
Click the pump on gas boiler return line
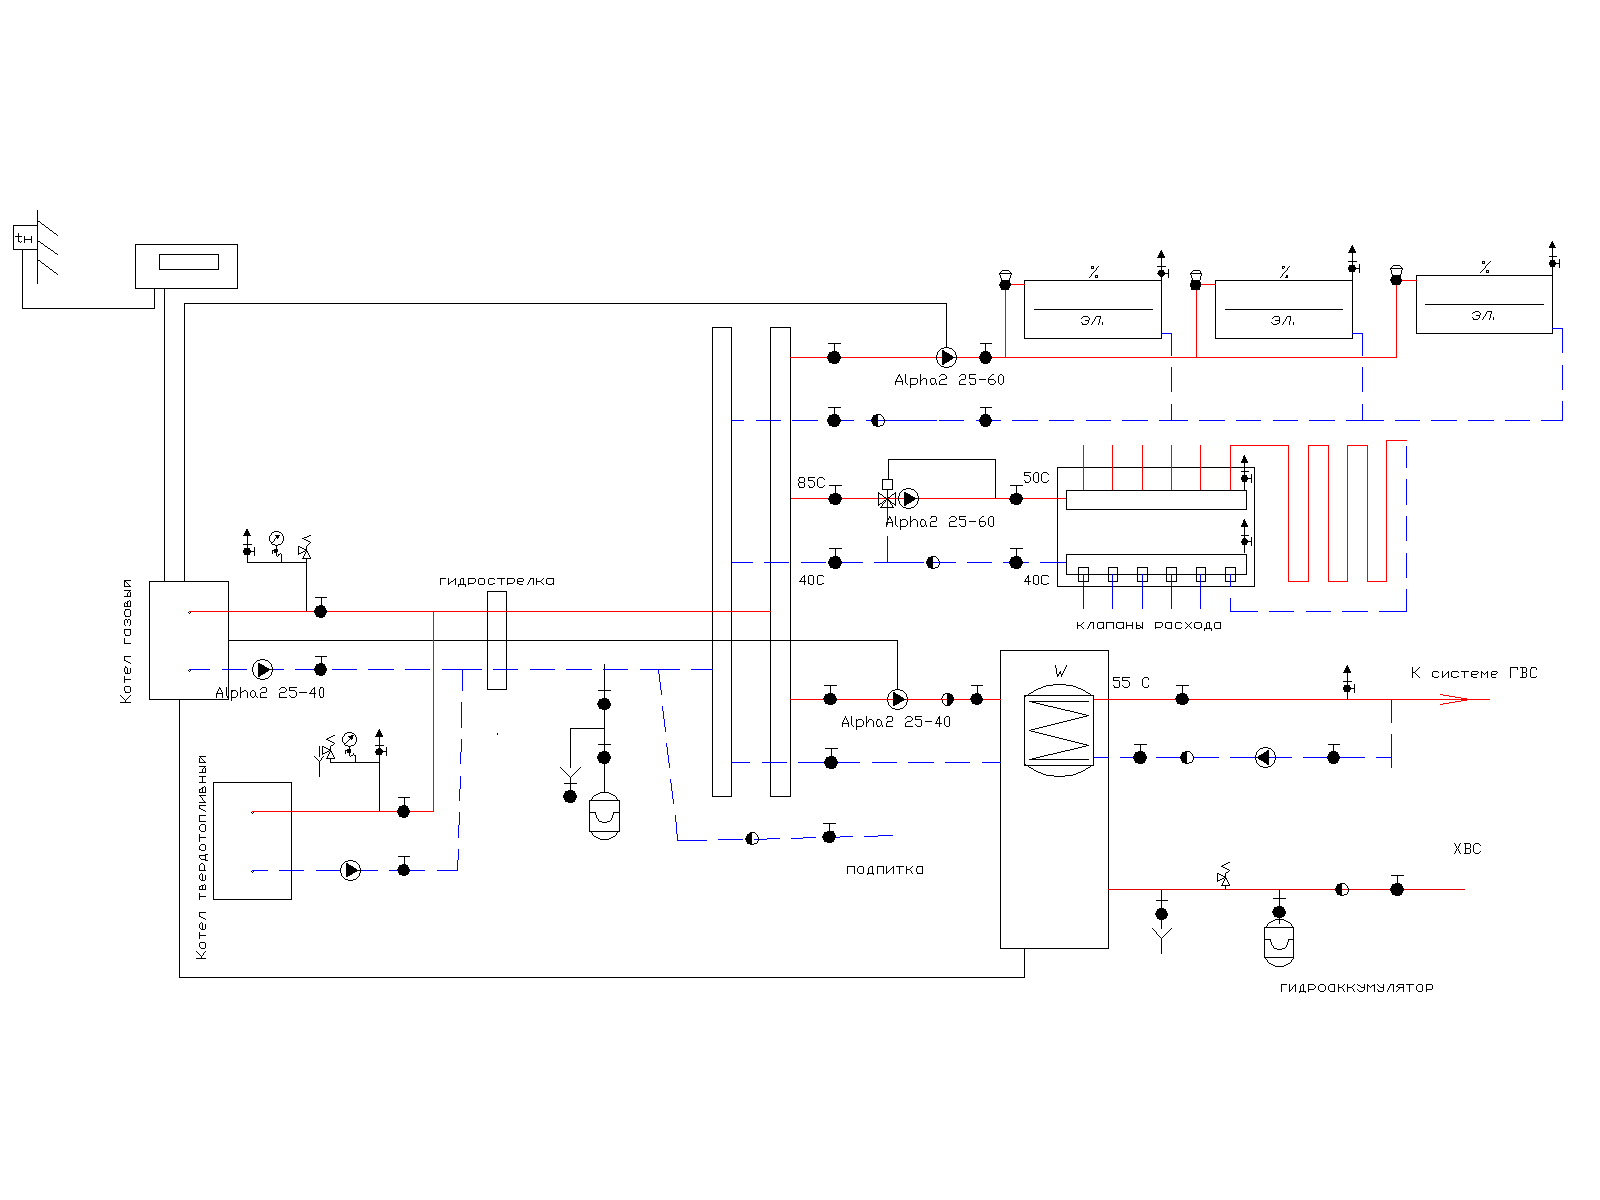point(263,669)
